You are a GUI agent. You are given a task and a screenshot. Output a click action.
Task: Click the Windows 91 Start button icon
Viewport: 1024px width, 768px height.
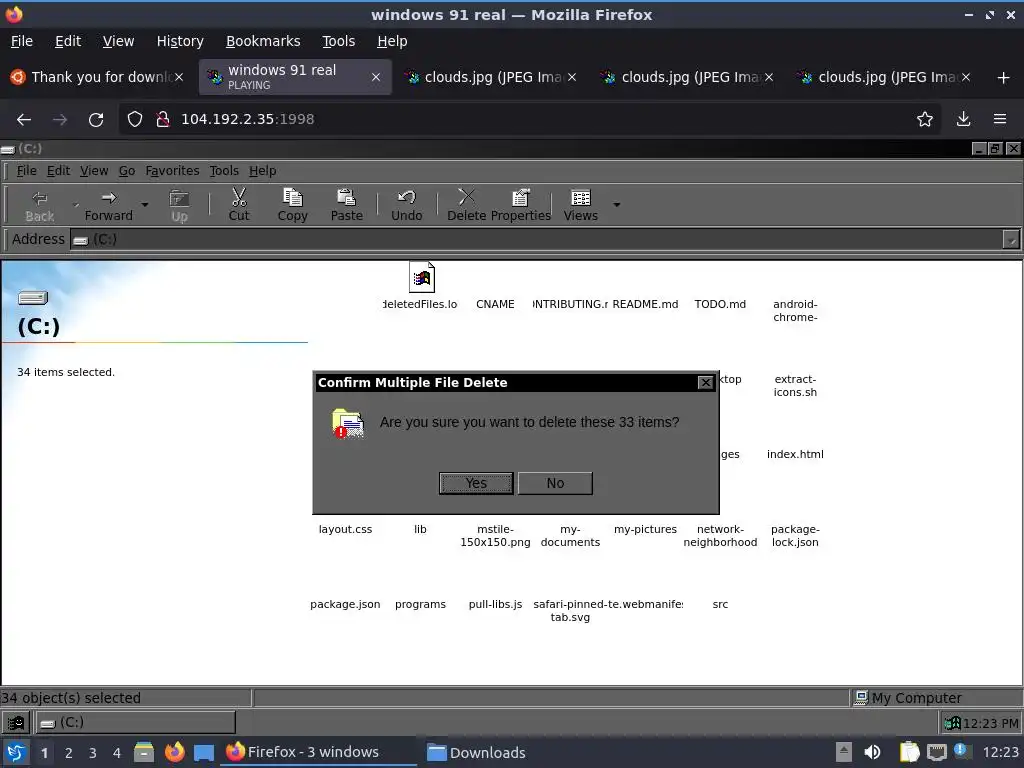point(16,723)
